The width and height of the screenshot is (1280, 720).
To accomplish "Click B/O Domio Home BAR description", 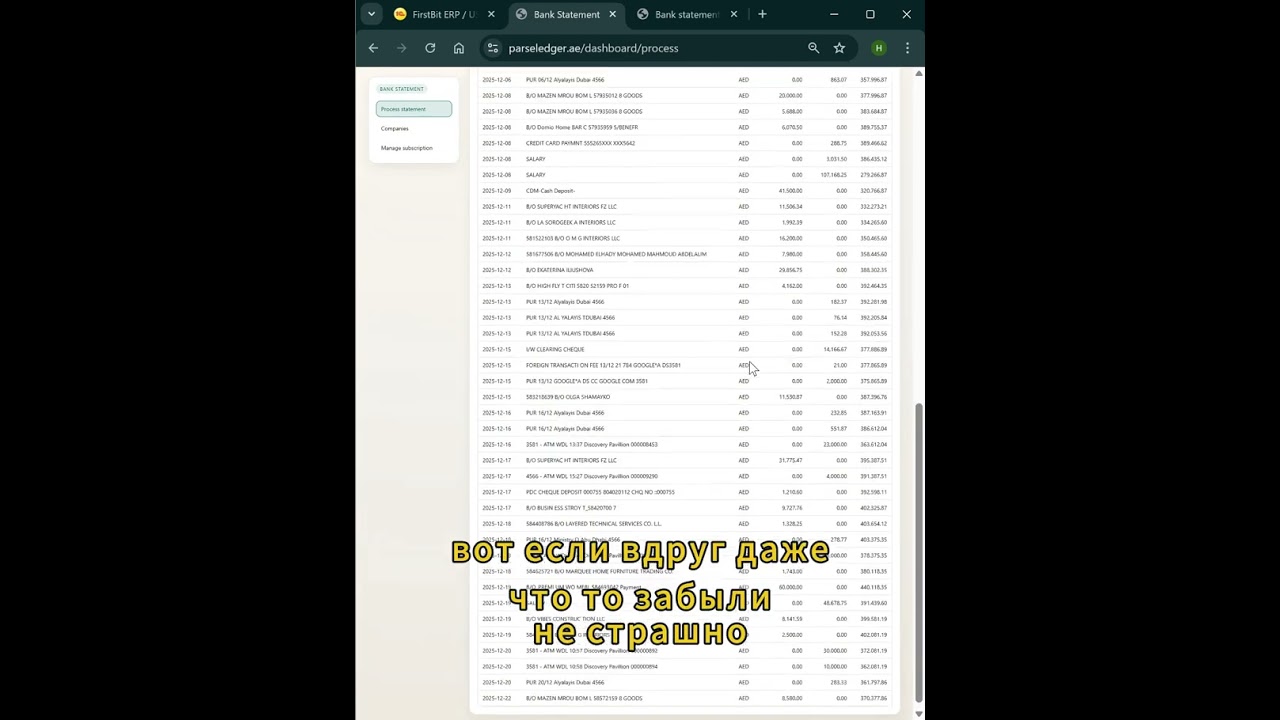I will [x=582, y=127].
